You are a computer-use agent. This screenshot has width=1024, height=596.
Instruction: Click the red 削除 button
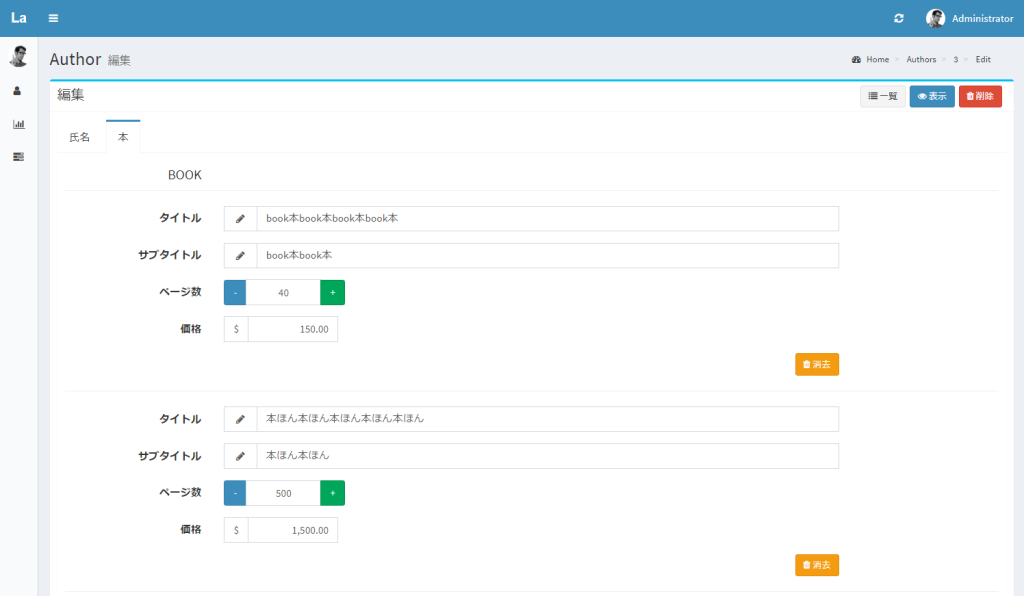[980, 96]
